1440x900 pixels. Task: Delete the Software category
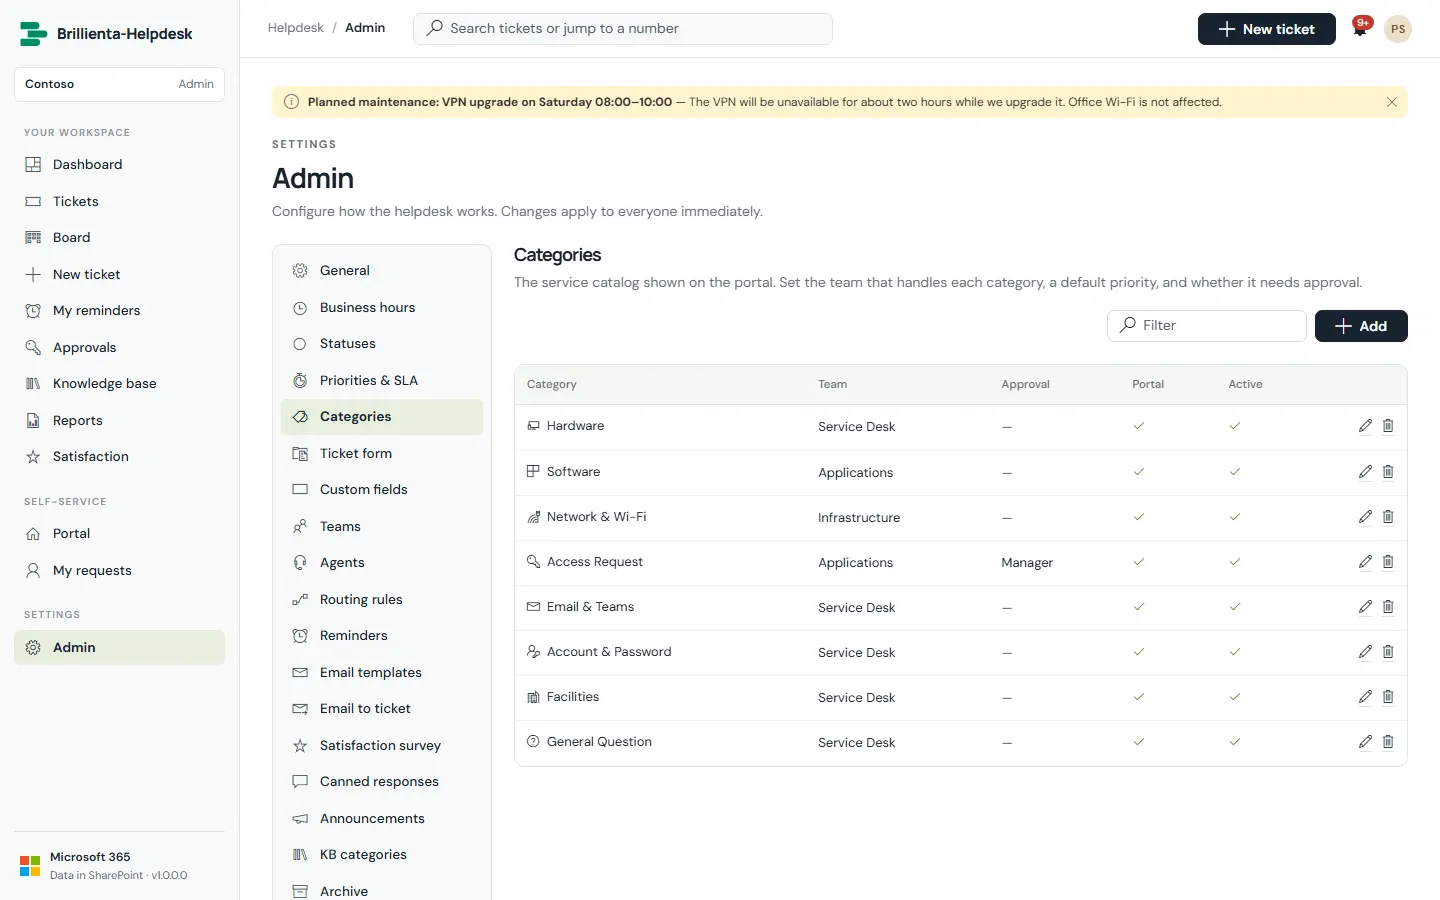tap(1388, 472)
